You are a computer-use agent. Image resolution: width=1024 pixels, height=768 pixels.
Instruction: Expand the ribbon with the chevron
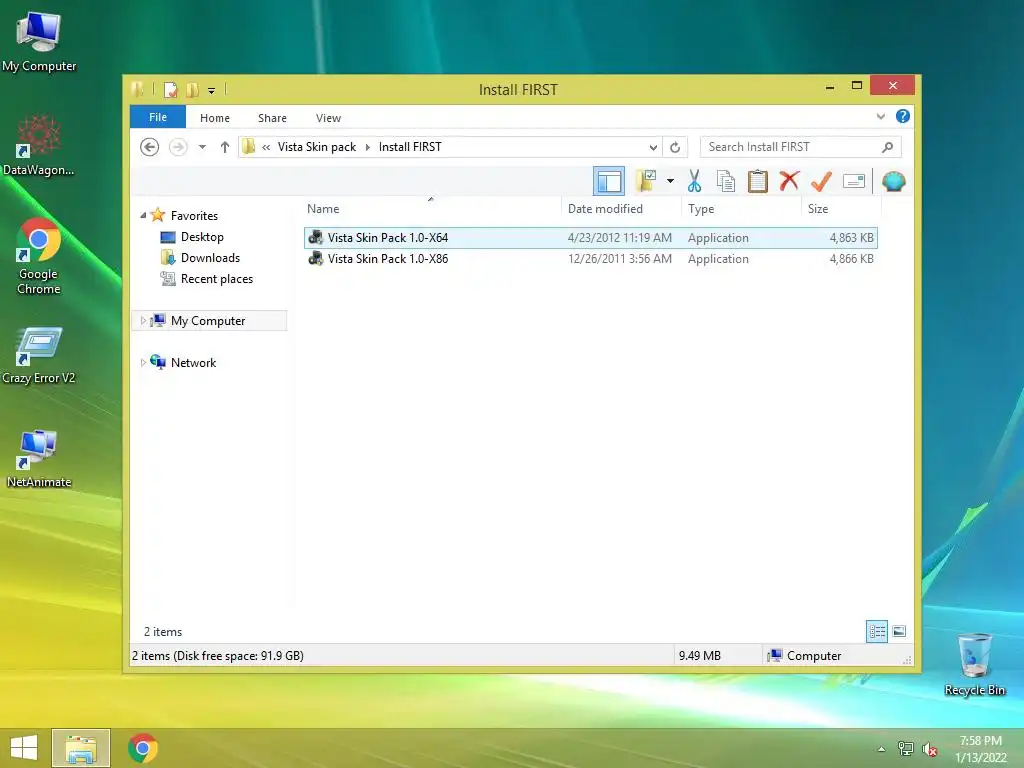click(x=880, y=116)
